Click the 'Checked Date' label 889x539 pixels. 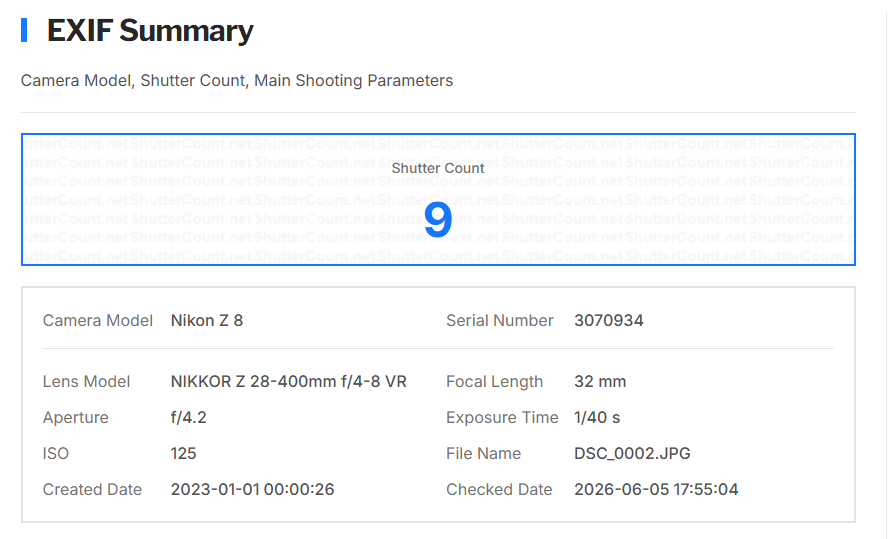click(x=499, y=490)
